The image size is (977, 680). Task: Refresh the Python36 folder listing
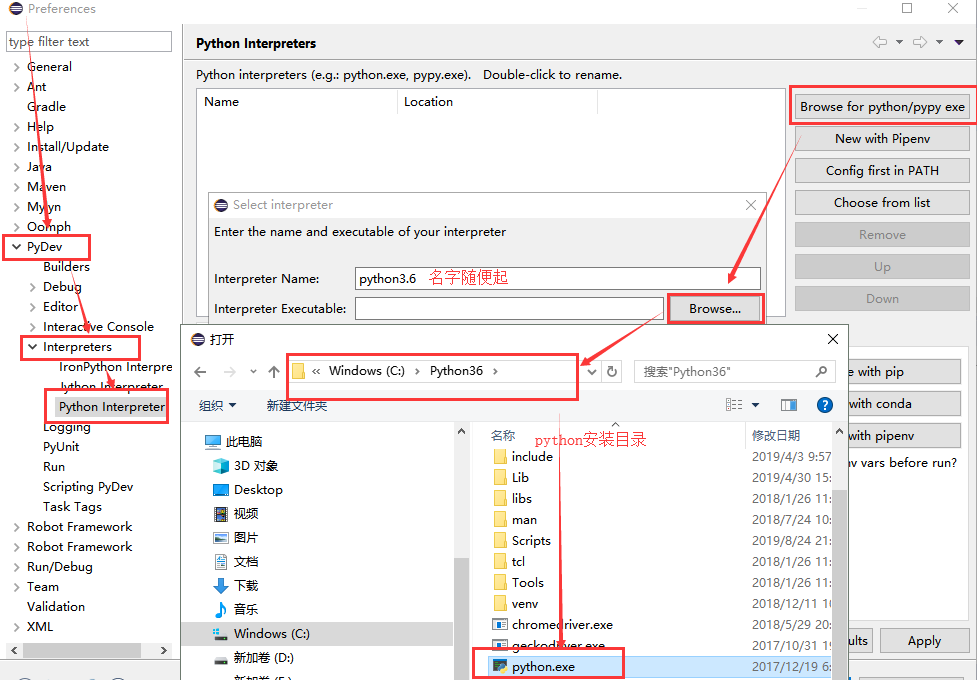pyautogui.click(x=613, y=371)
